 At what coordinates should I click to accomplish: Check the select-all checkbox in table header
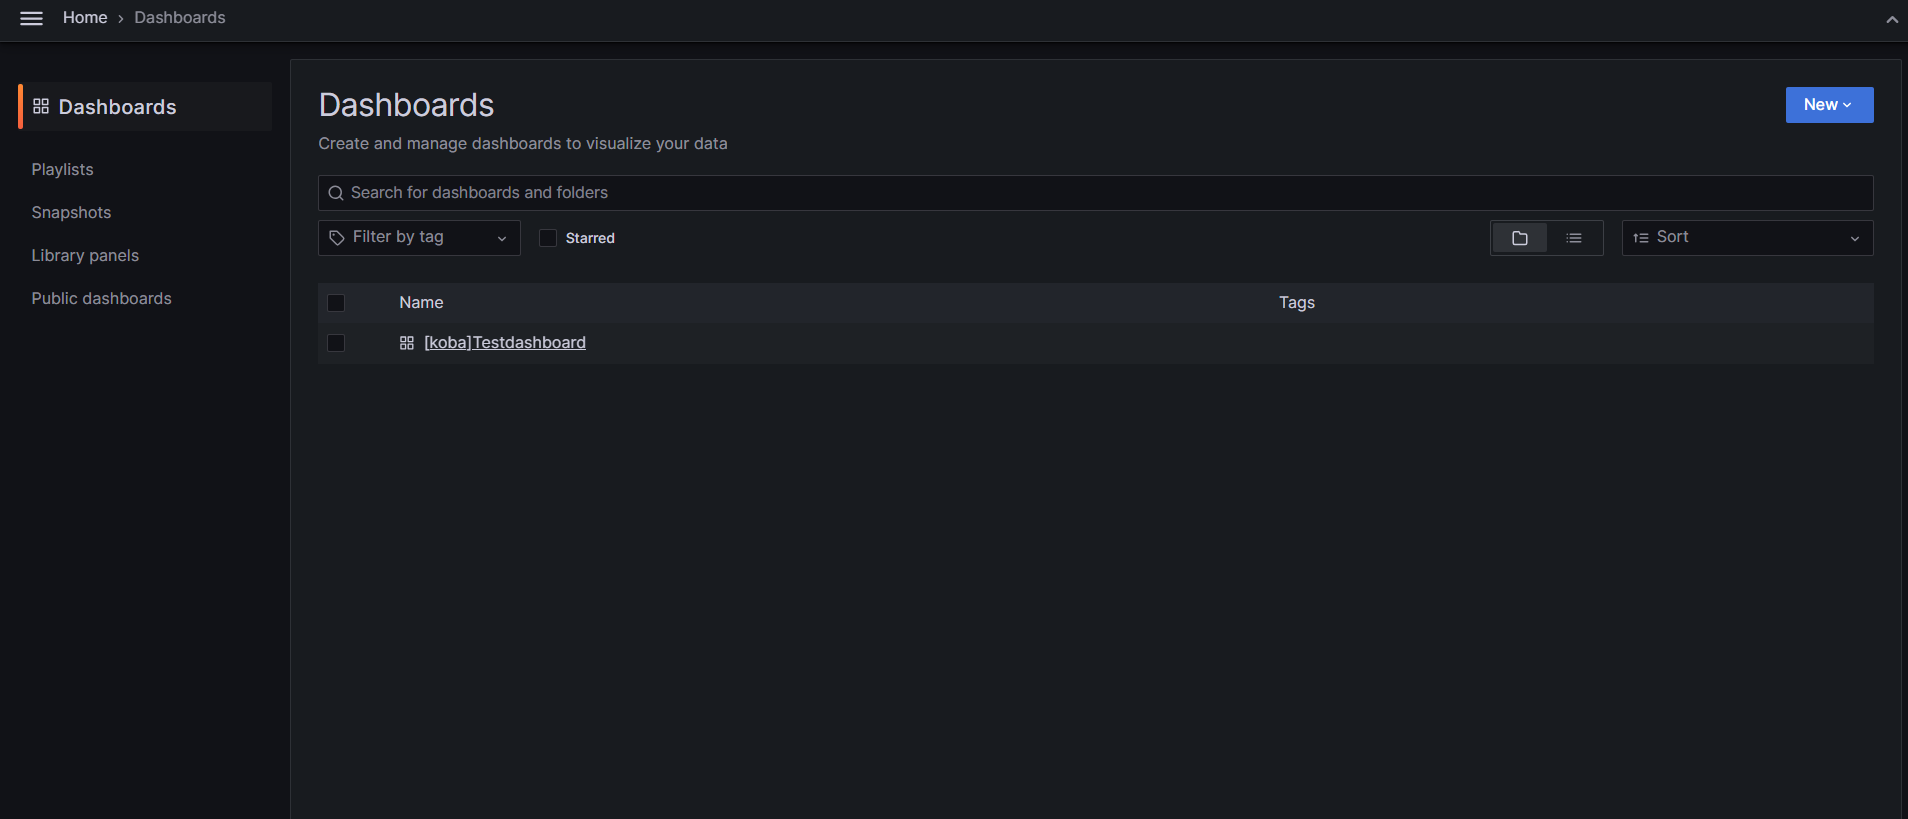click(x=336, y=302)
